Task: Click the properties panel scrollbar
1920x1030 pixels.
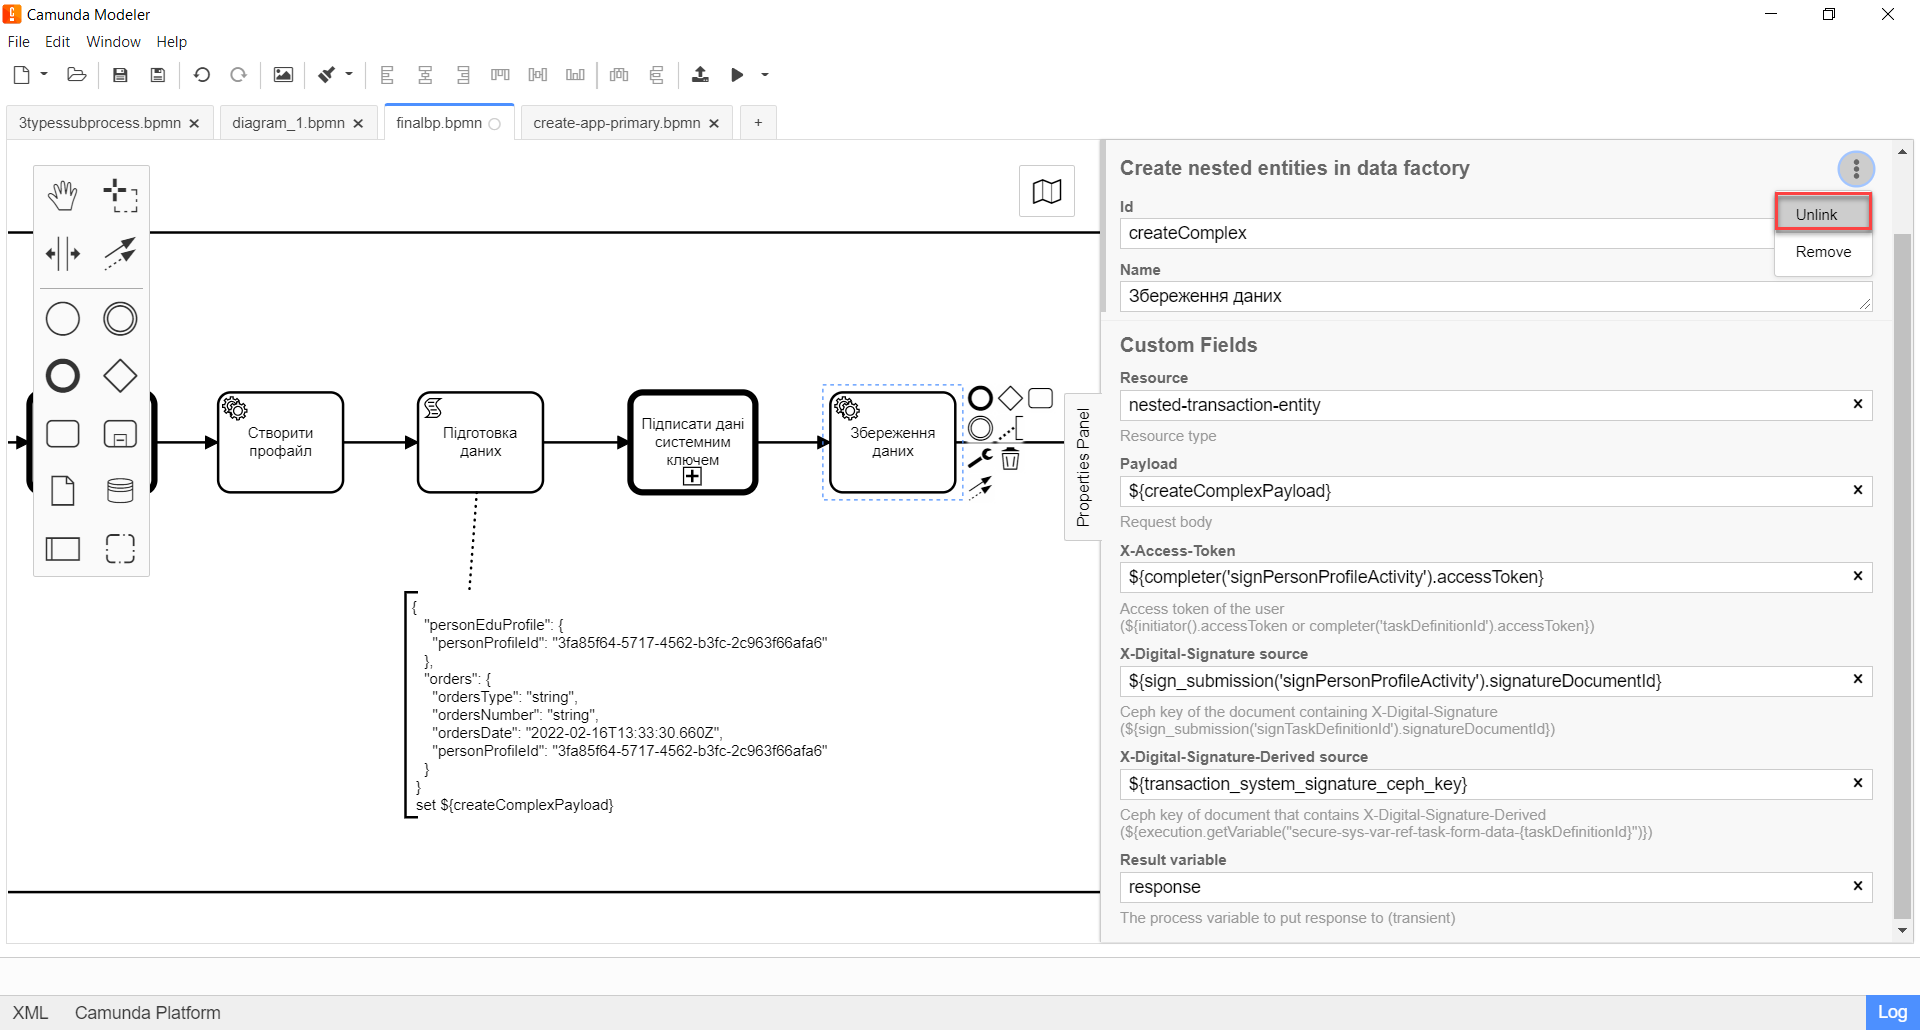Action: (1902, 575)
